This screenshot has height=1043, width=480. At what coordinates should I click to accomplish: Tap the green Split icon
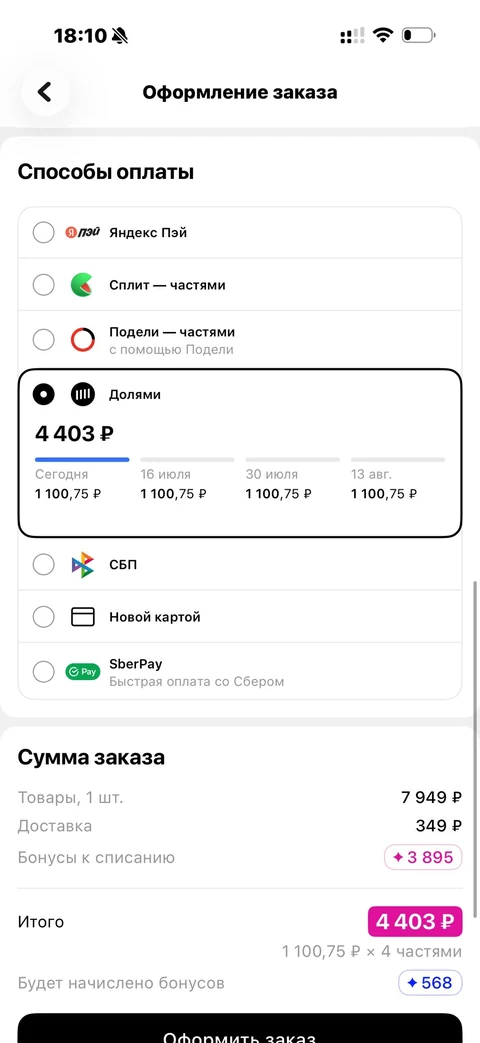pyautogui.click(x=82, y=285)
